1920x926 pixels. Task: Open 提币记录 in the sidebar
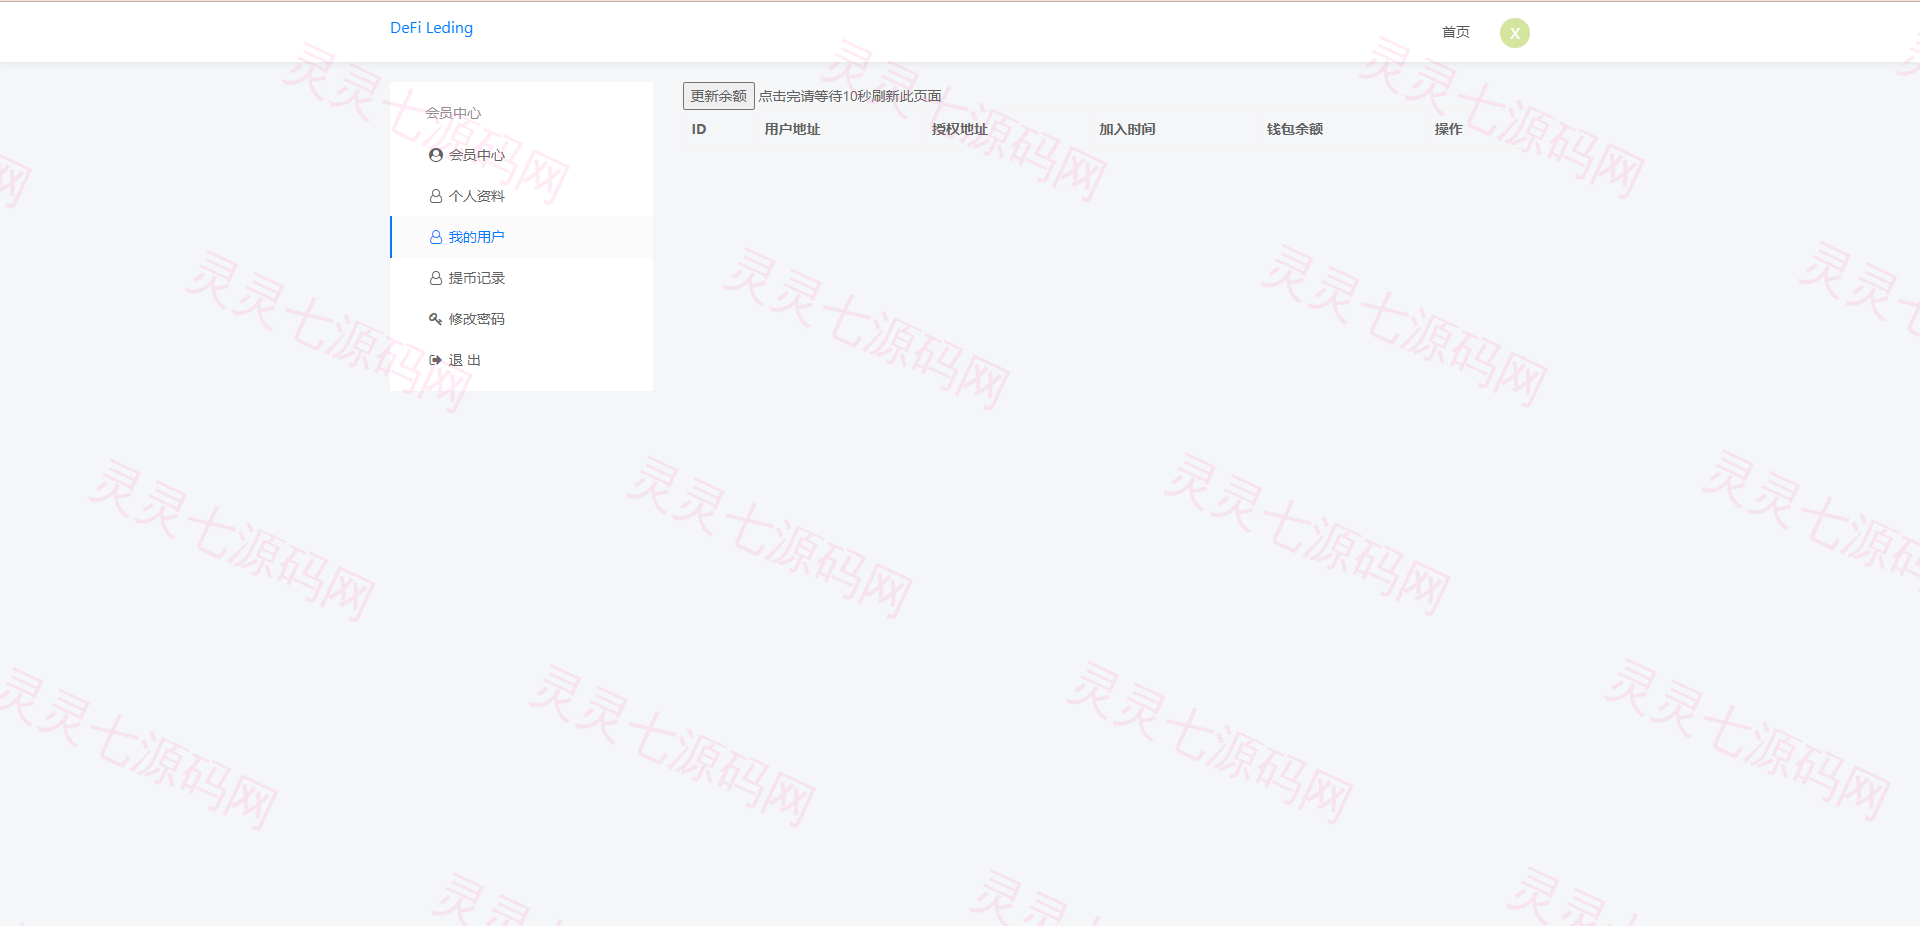tap(521, 278)
